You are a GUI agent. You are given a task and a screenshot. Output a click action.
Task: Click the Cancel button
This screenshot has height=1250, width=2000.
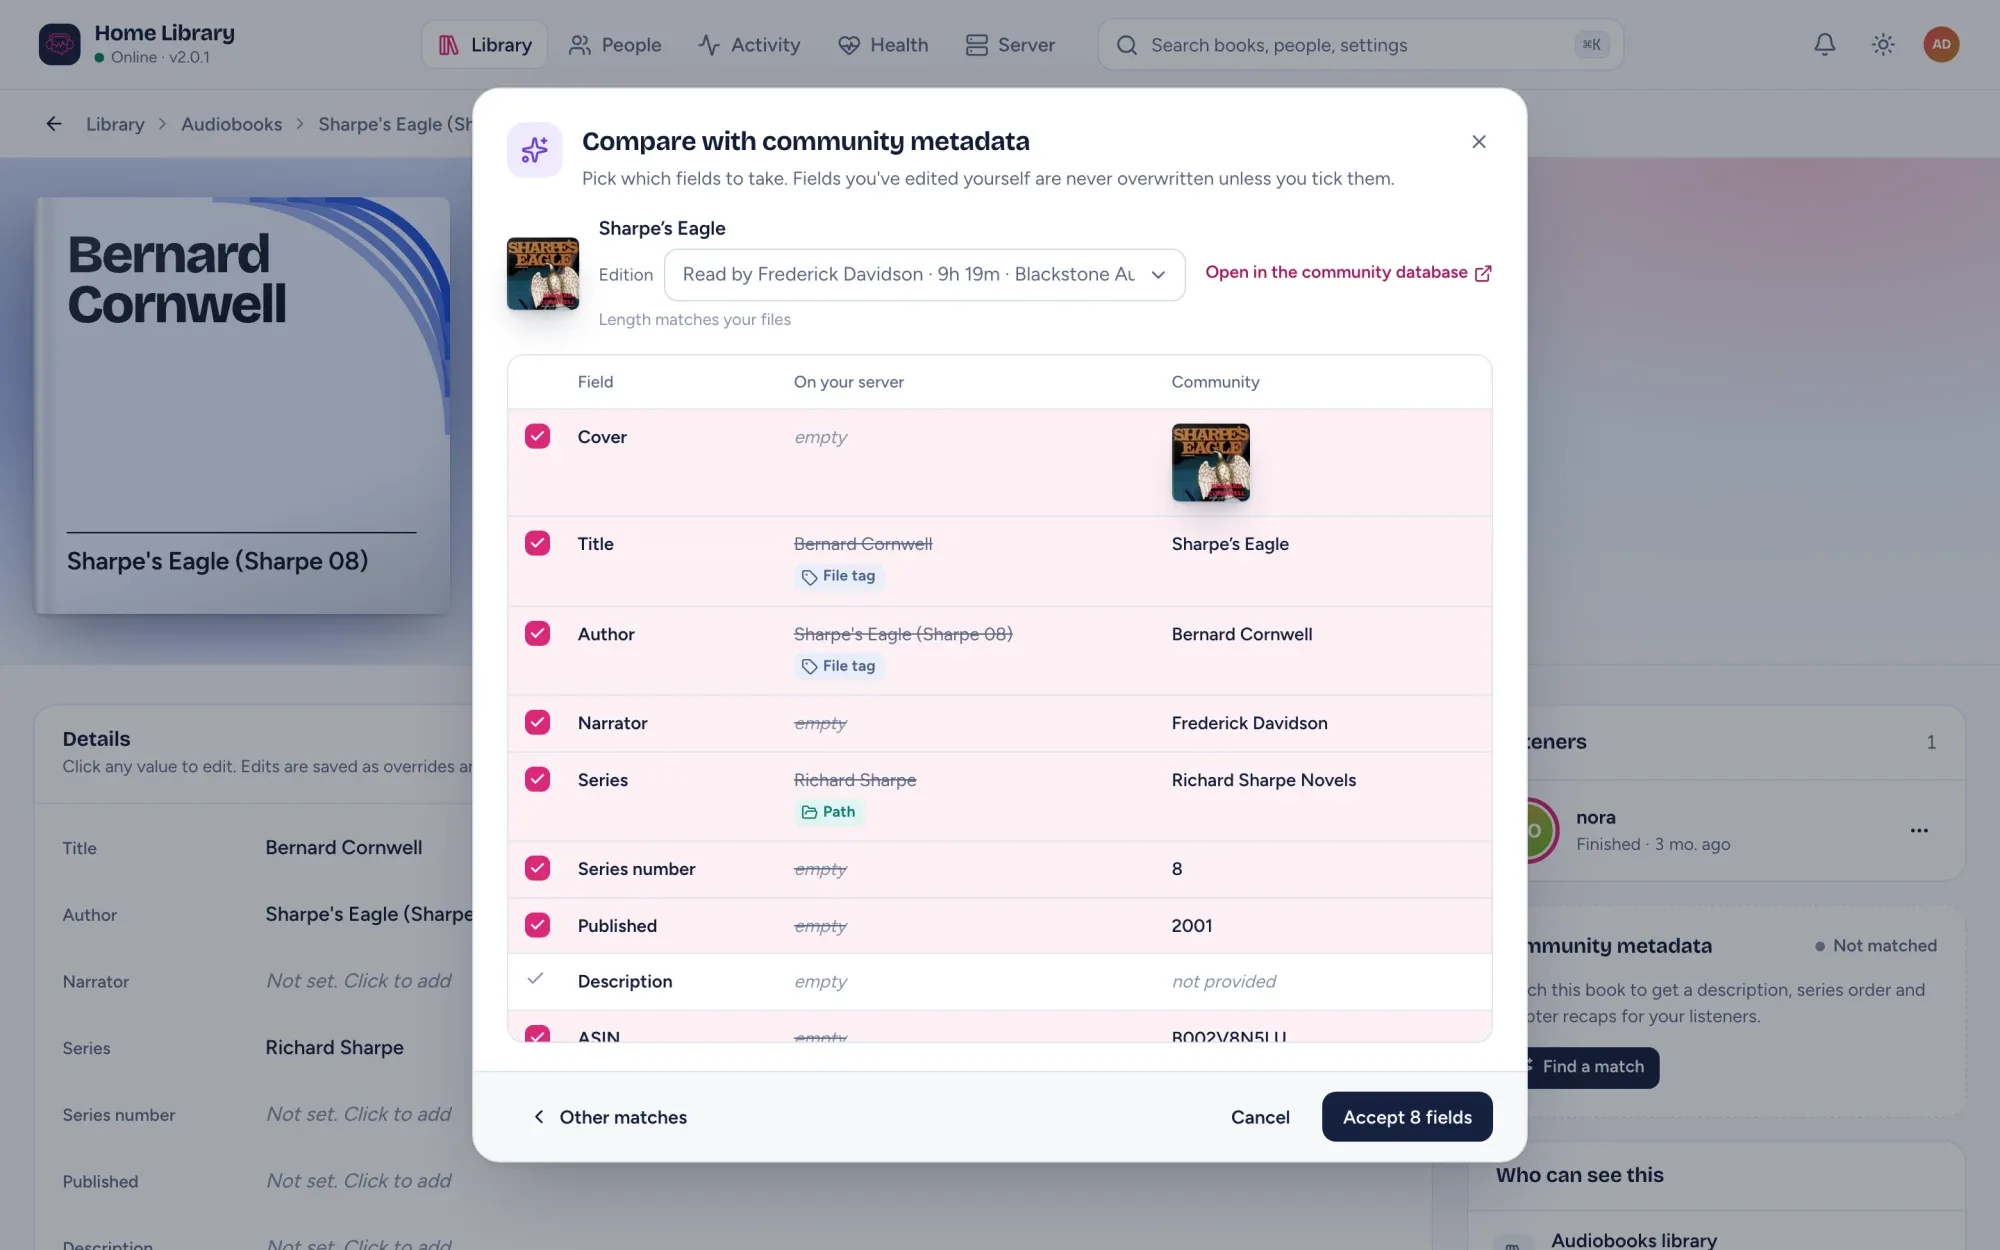(1260, 1117)
